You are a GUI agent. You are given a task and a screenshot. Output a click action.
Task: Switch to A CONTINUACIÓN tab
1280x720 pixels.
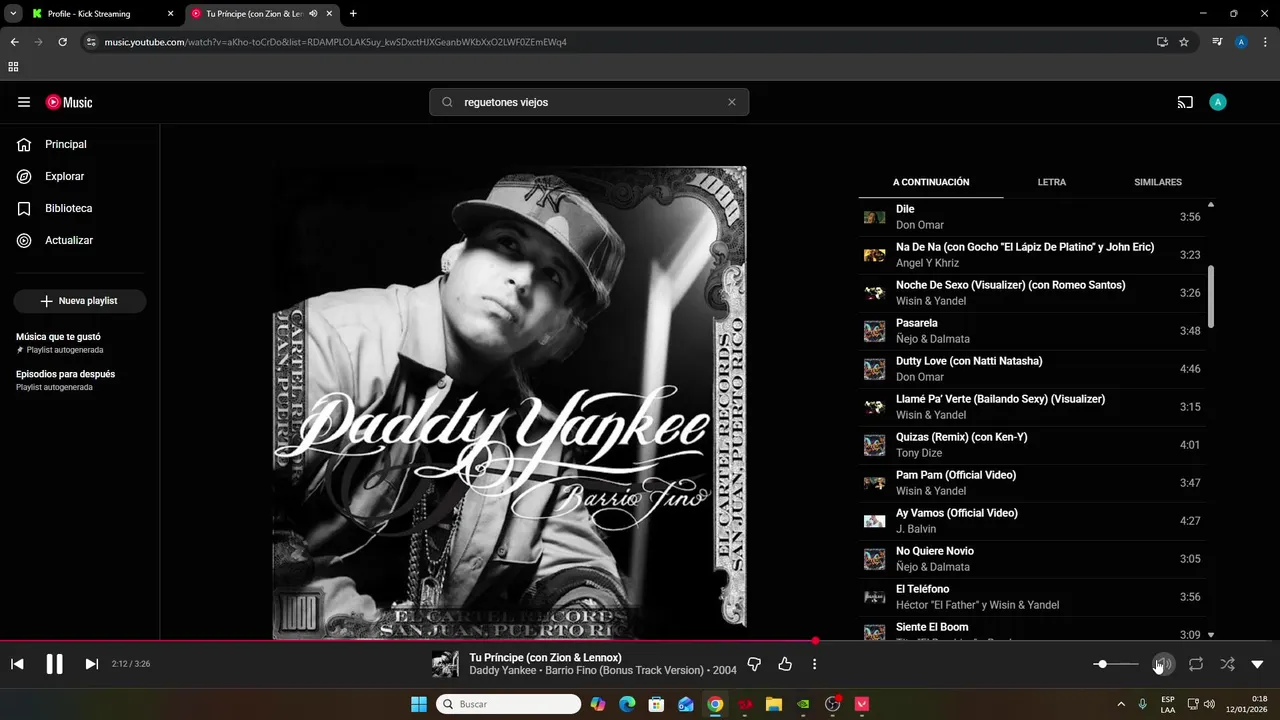[x=931, y=182]
